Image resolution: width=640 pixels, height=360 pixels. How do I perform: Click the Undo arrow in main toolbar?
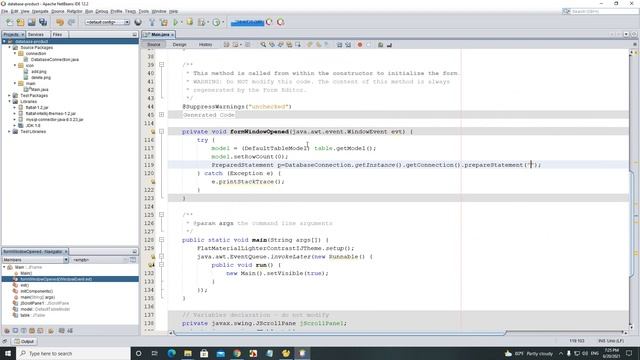(x=60, y=22)
